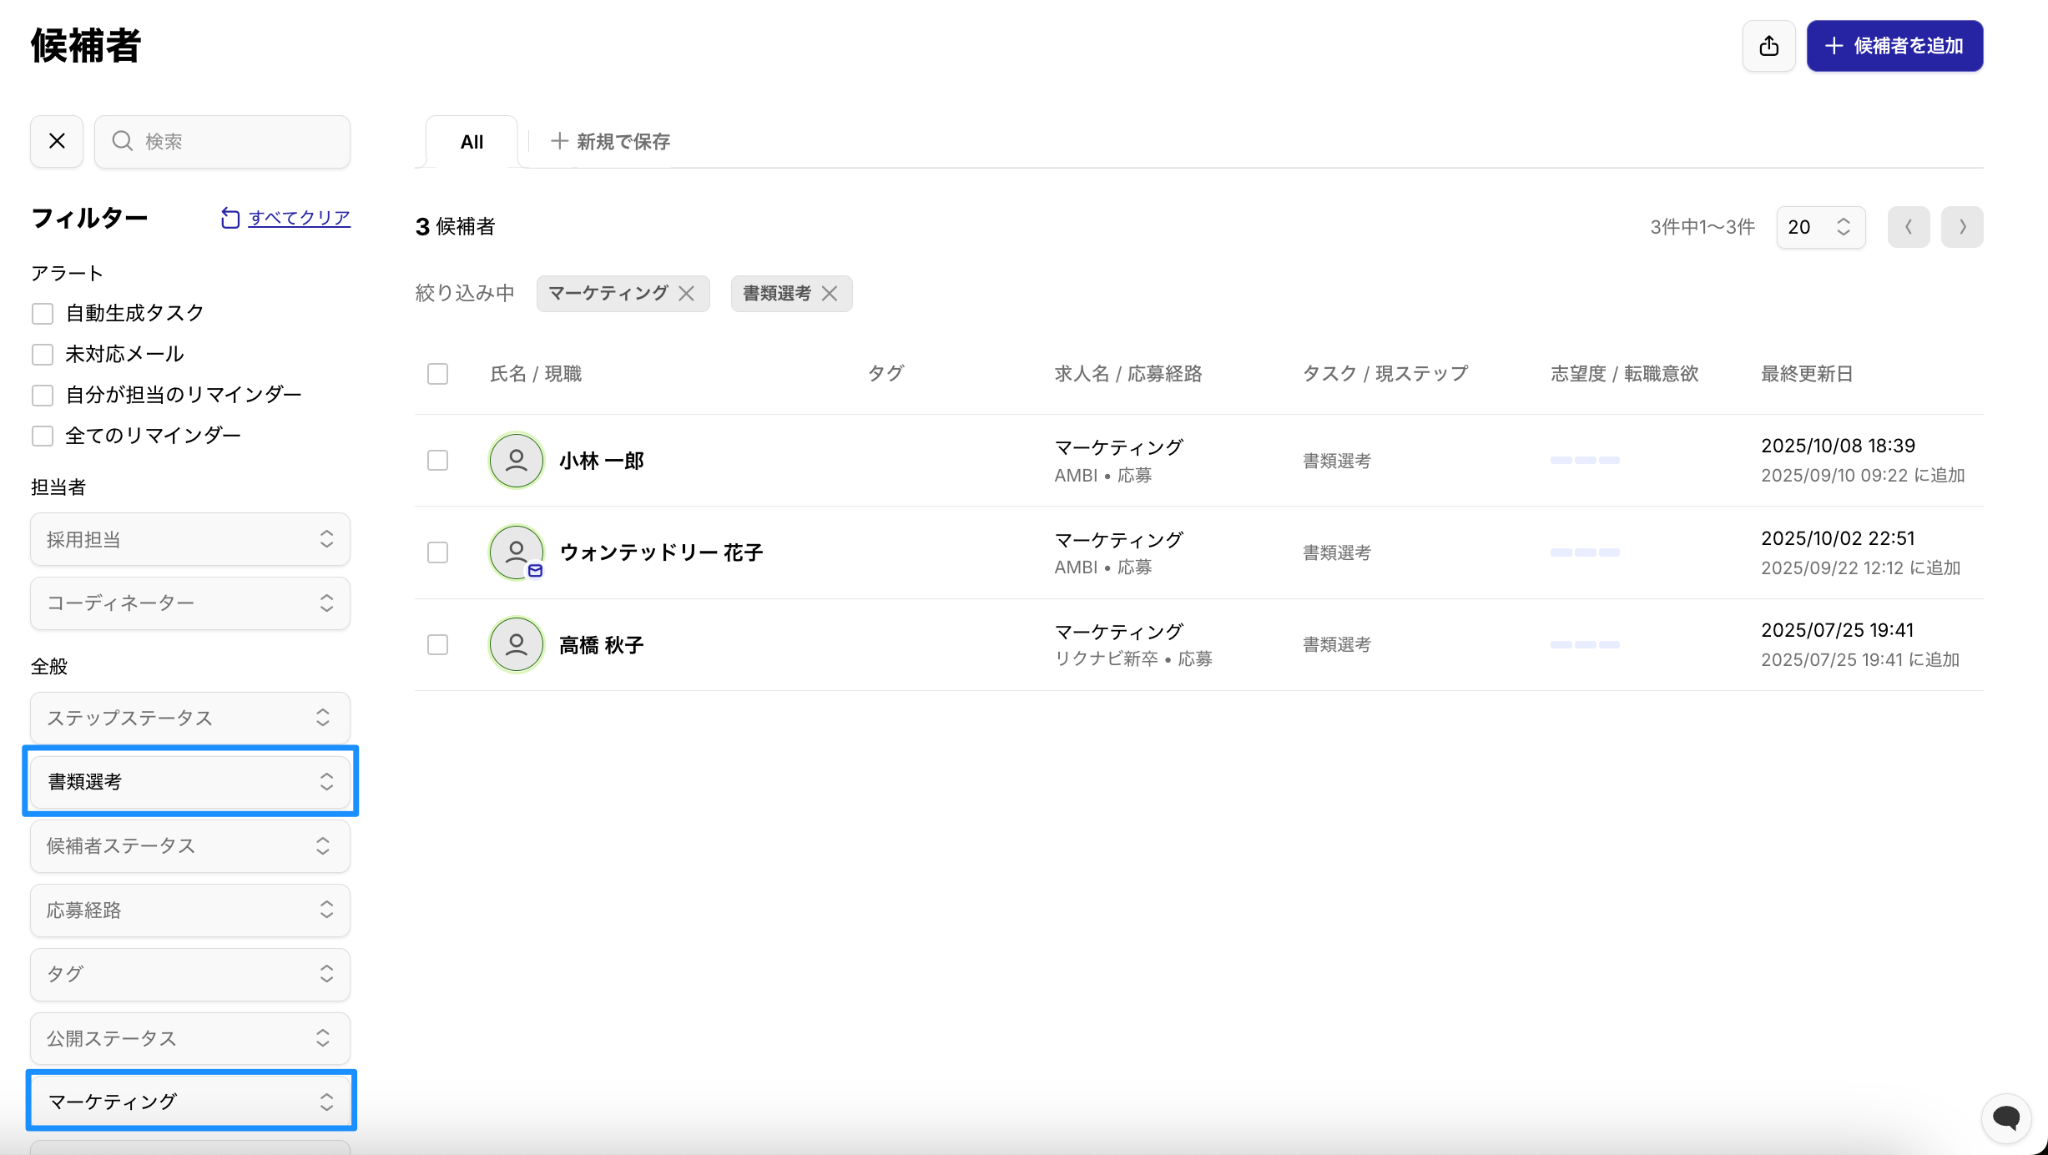Go to next page arrow
The width and height of the screenshot is (2048, 1155).
(1961, 227)
